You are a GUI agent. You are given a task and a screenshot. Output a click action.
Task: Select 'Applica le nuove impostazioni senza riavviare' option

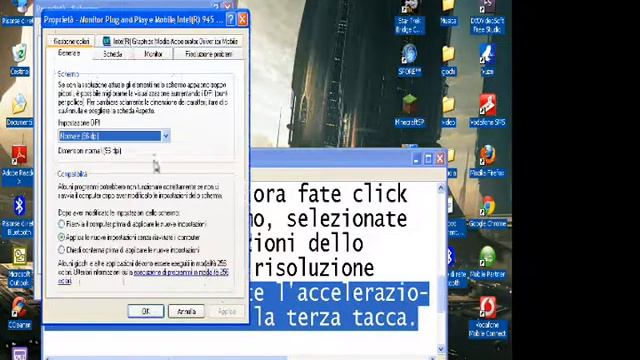point(61,237)
